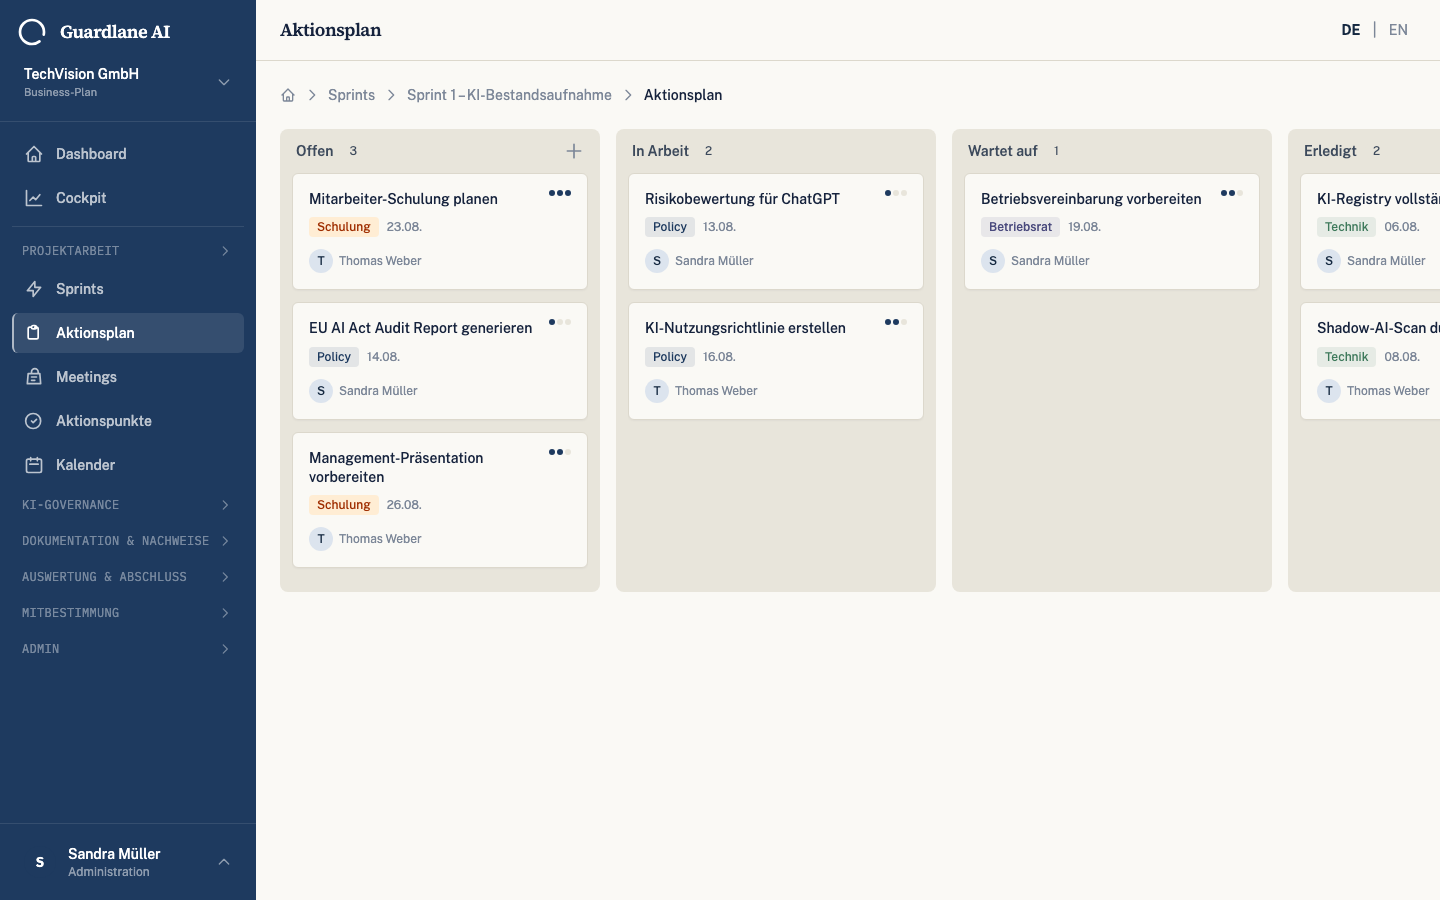
Task: Click priority dots on KI-Nutzungsrichtlinie erstellen card
Action: click(x=896, y=322)
